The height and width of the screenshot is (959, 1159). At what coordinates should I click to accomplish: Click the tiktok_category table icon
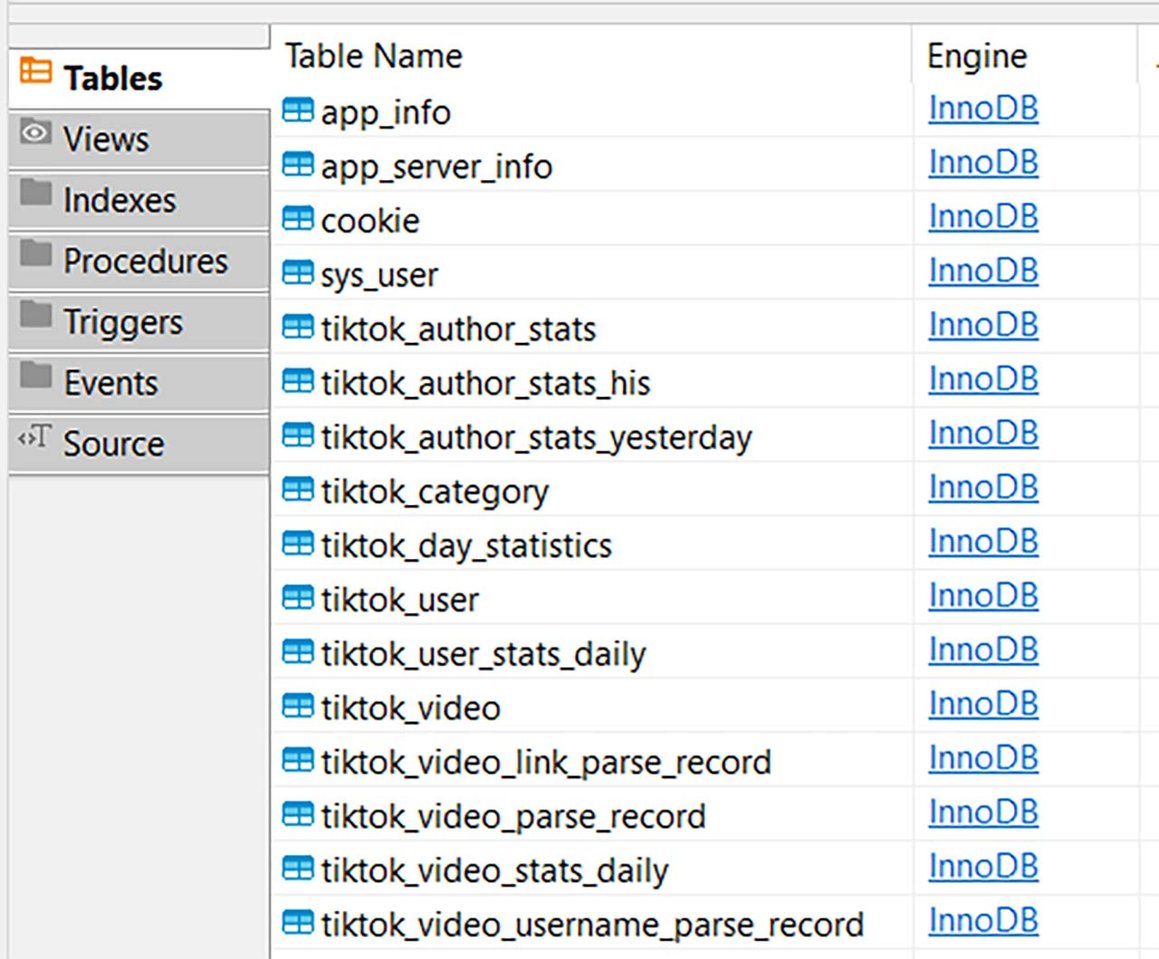pos(298,490)
